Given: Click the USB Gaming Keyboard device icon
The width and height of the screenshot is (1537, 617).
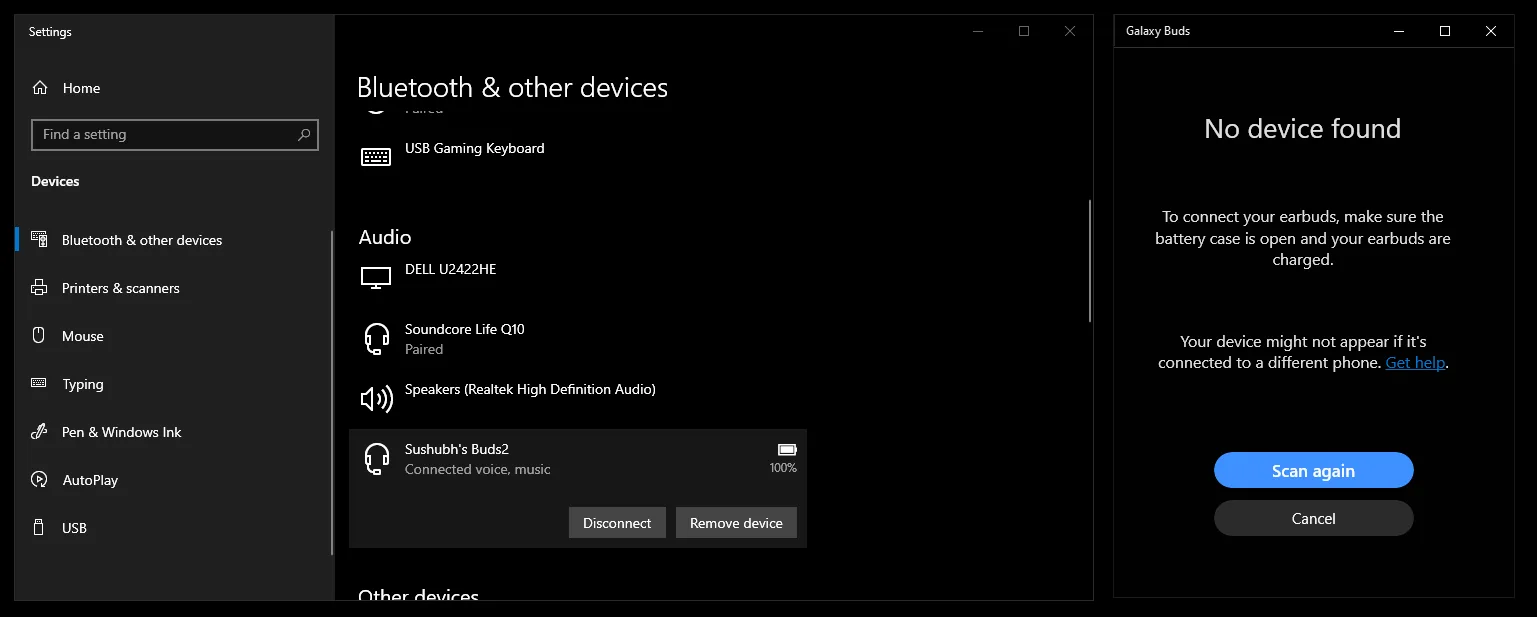Looking at the screenshot, I should coord(376,157).
